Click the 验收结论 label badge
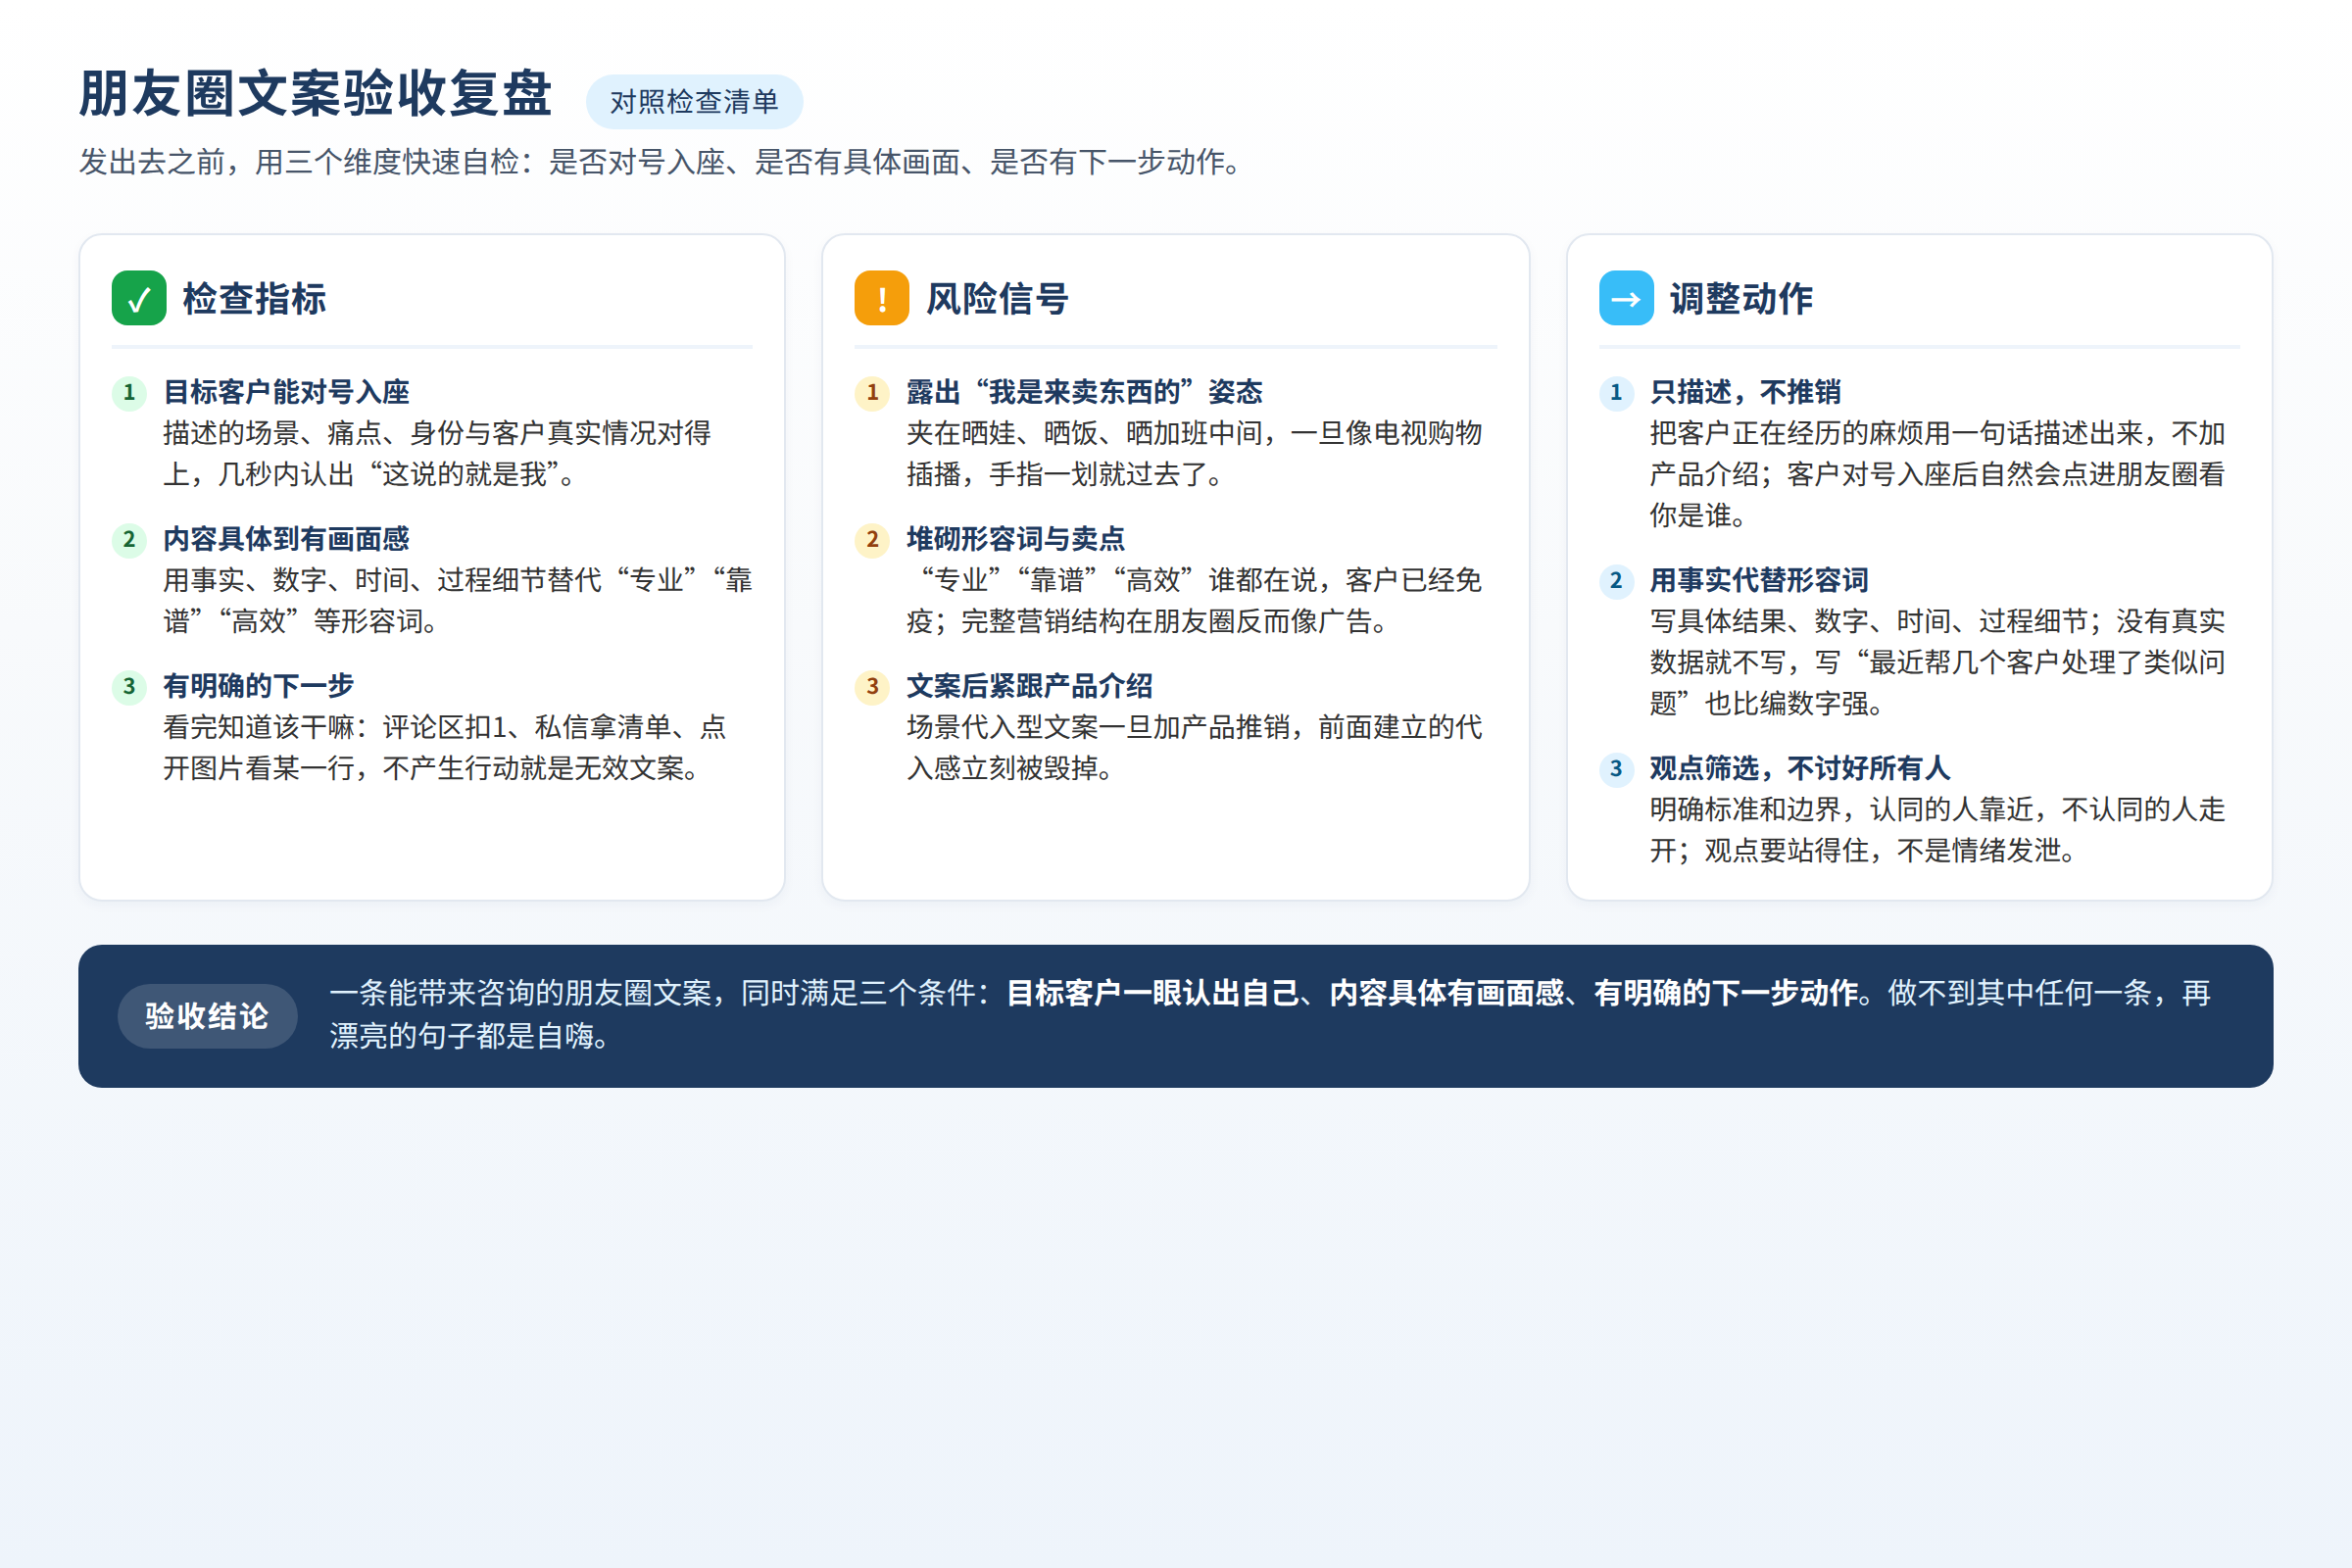 point(207,1016)
